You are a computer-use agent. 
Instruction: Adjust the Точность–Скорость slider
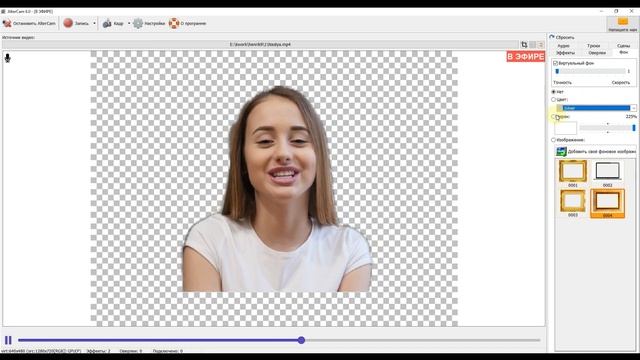click(x=591, y=71)
